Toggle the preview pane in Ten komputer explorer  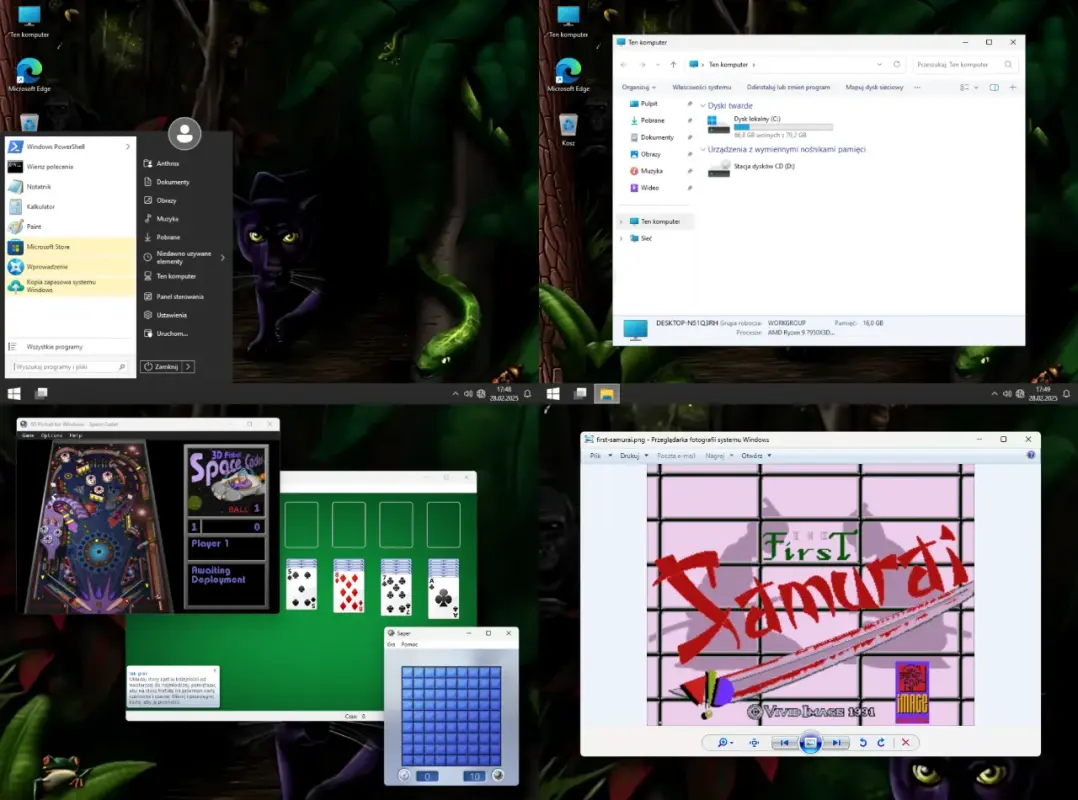tap(994, 87)
